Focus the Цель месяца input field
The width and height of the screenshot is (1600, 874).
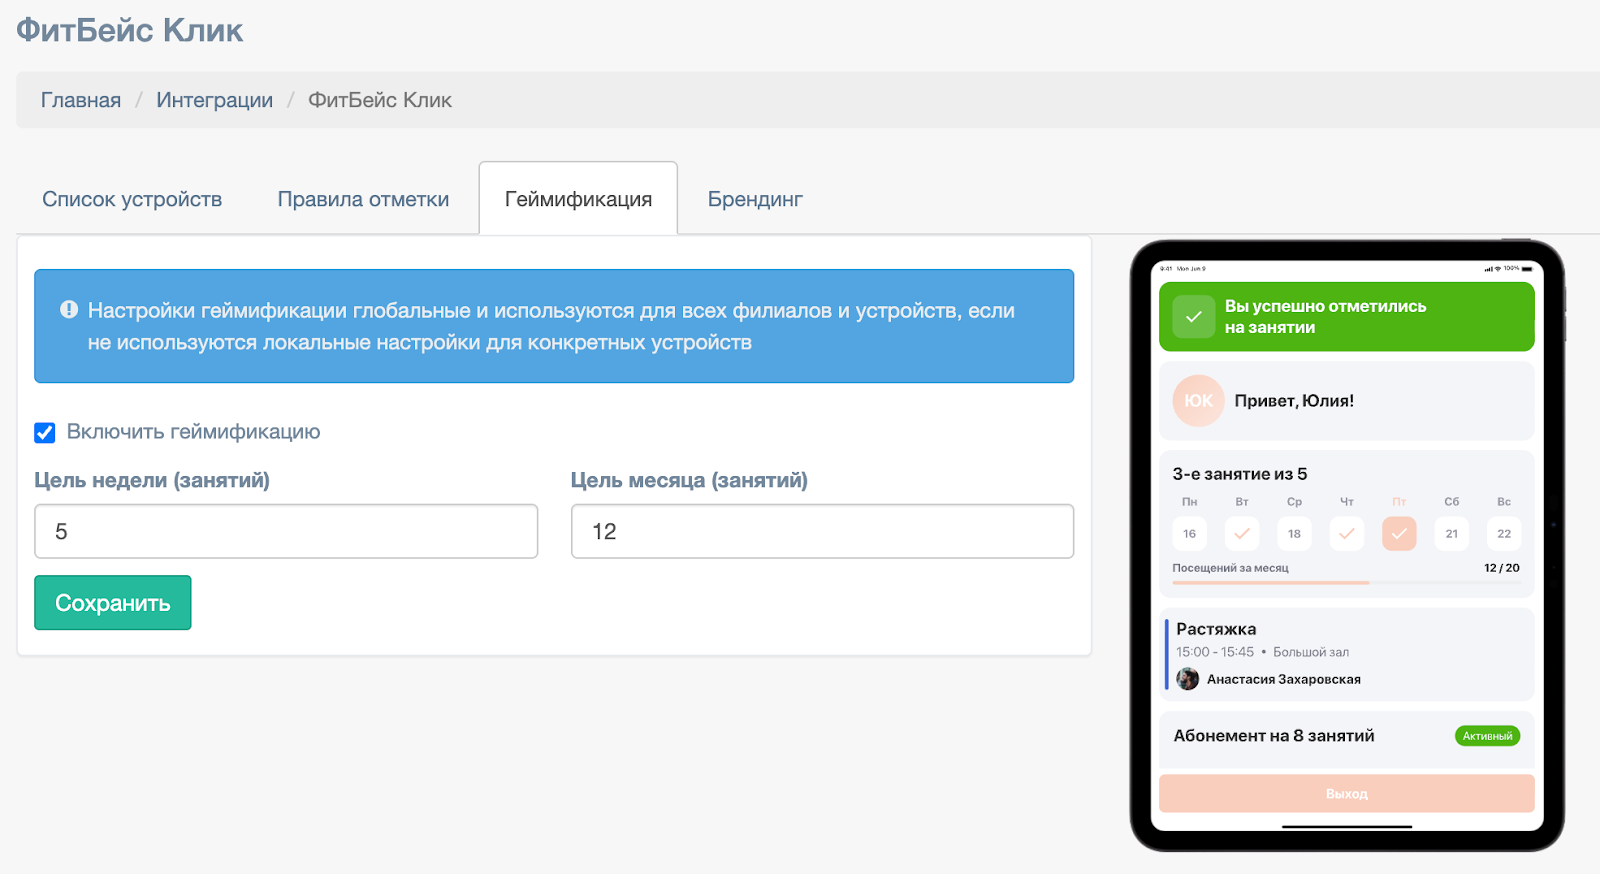[822, 531]
